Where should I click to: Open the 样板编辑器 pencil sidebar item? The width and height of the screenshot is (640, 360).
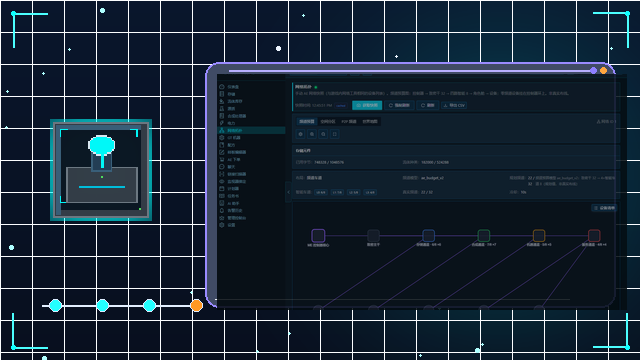[251, 152]
